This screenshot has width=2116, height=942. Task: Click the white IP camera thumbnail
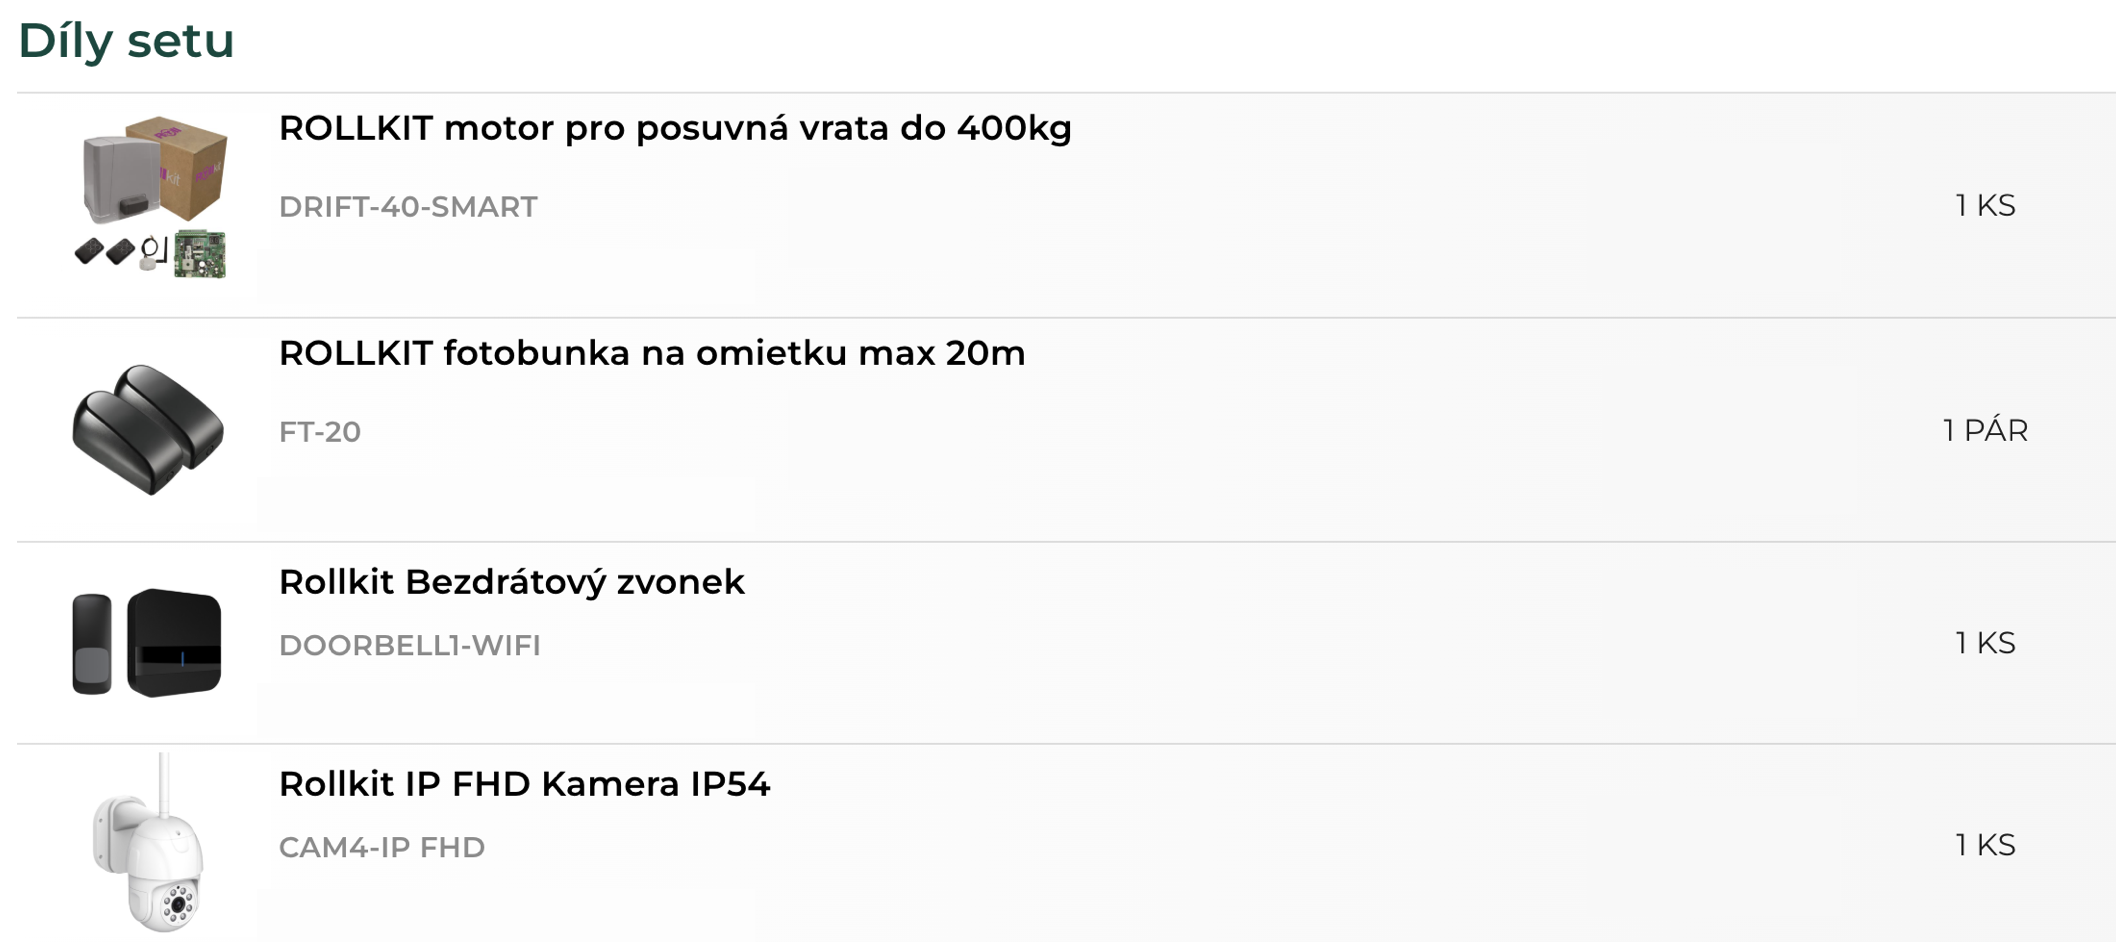pos(148,843)
